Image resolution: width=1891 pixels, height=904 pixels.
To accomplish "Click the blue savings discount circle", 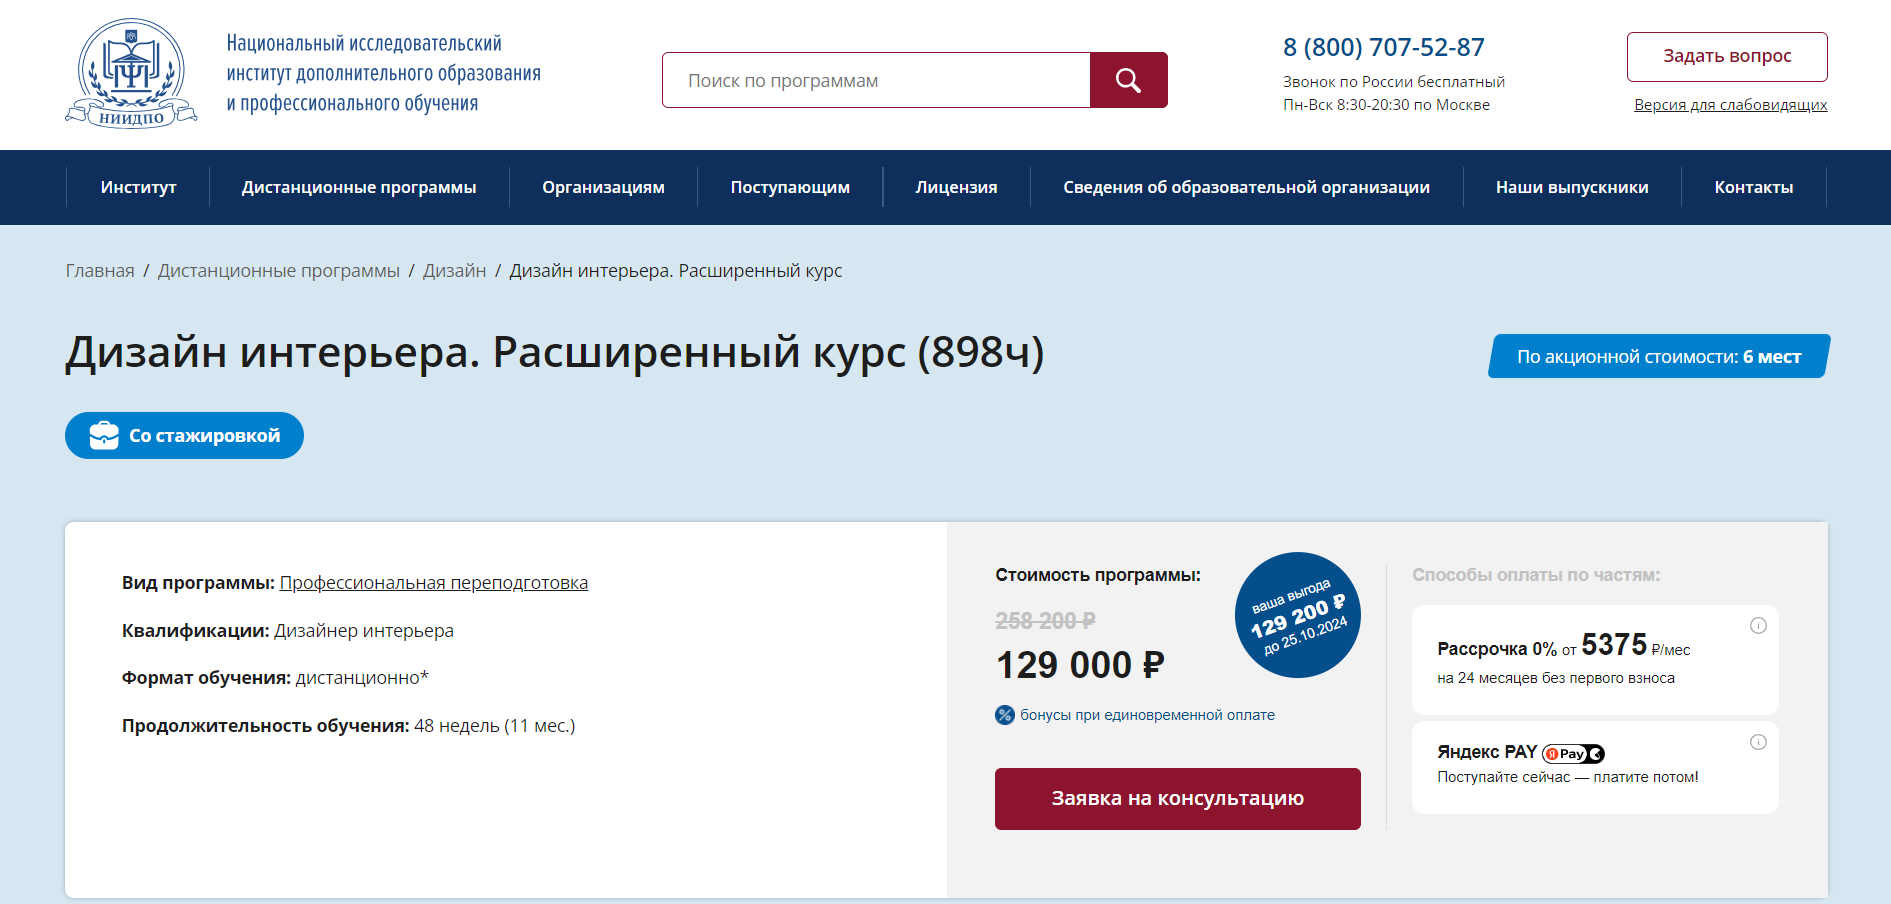I will [1298, 615].
